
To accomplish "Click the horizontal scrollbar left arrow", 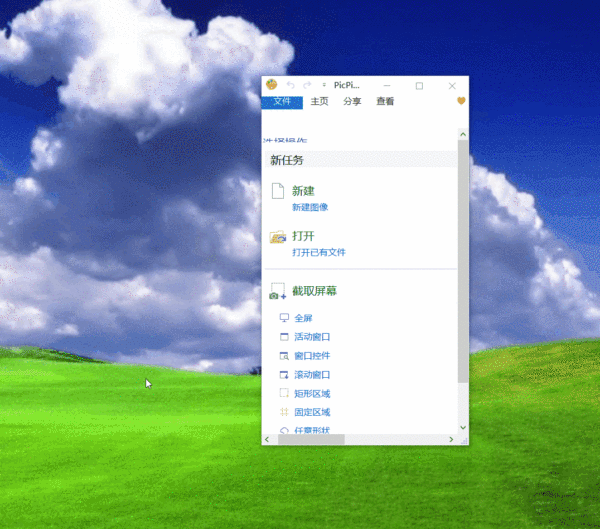I will tap(267, 439).
